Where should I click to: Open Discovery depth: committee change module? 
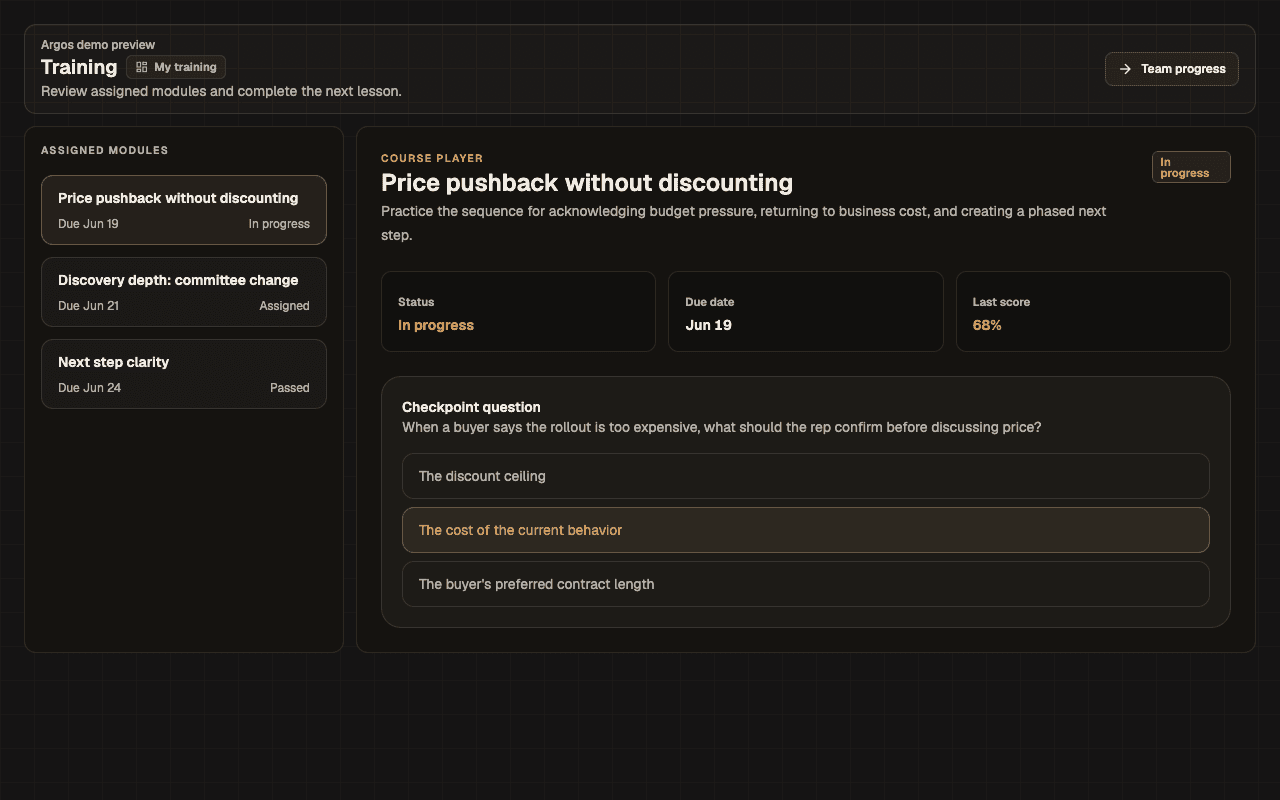[x=184, y=292]
